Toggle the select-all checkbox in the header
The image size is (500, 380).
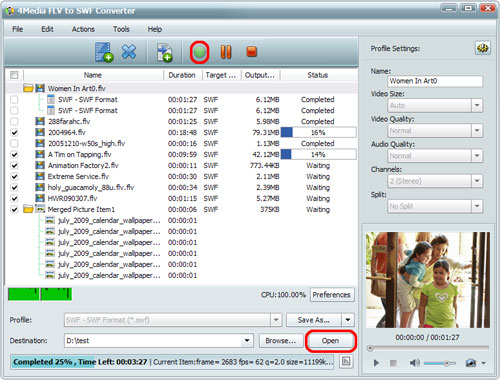point(14,75)
